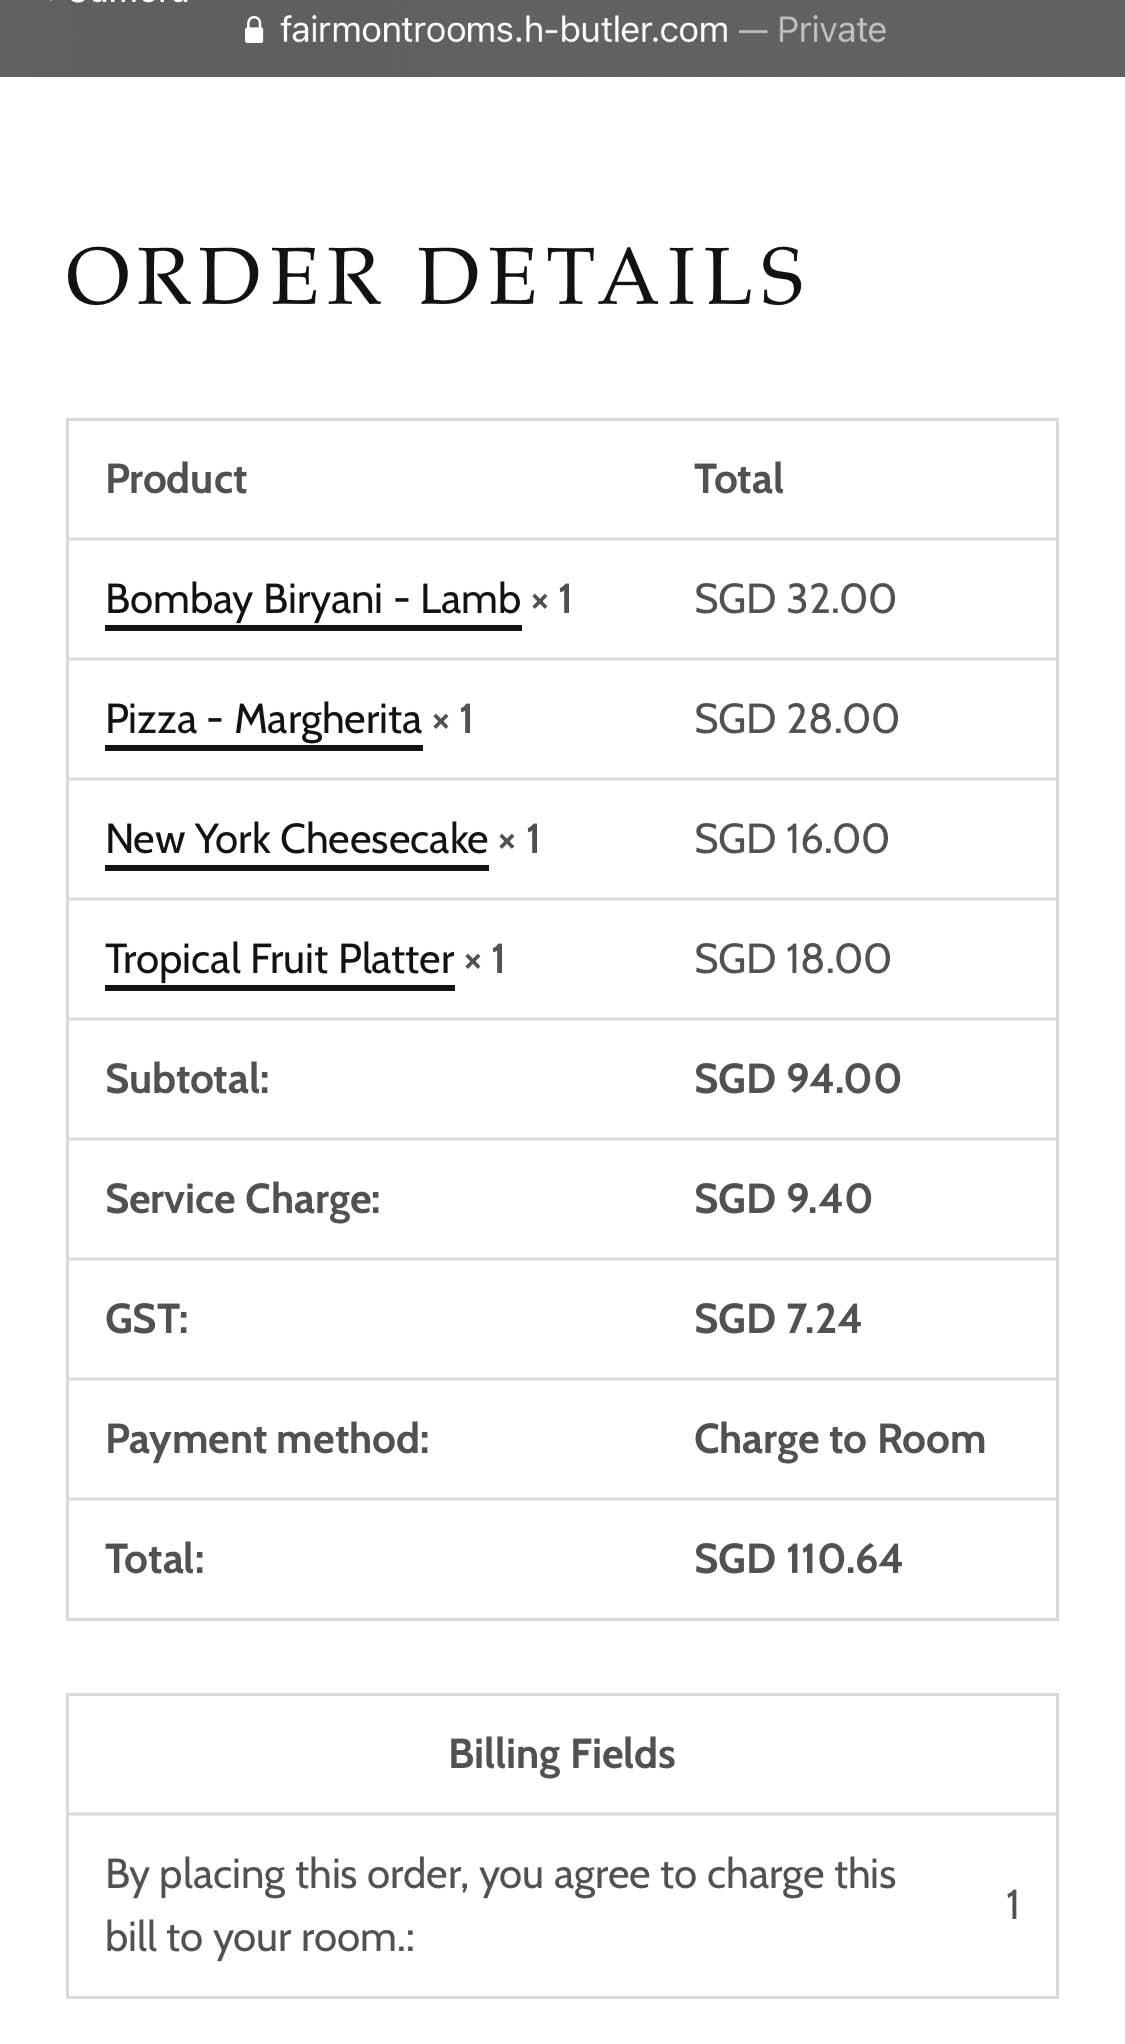Click the SGD 32.00 biryani price
Image resolution: width=1125 pixels, height=2044 pixels.
coord(795,599)
